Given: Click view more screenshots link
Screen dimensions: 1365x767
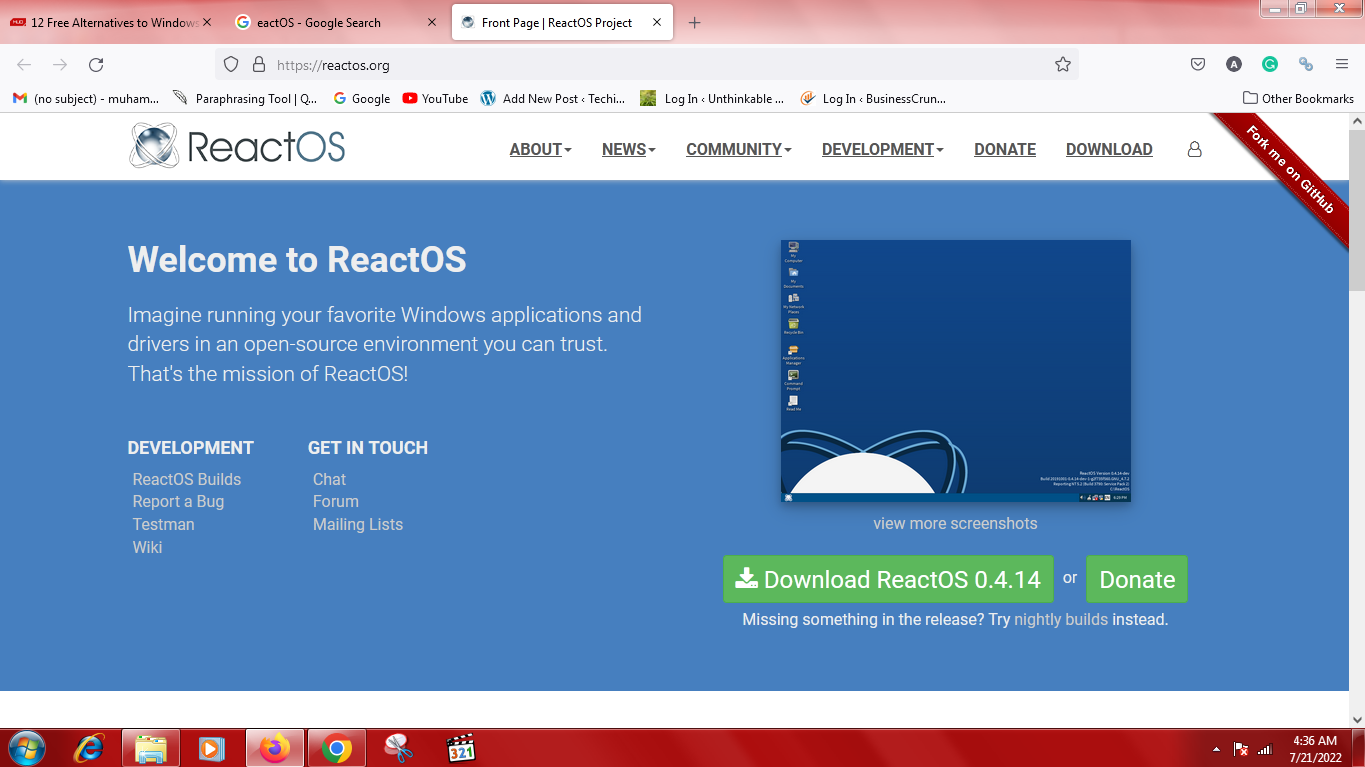Looking at the screenshot, I should tap(955, 523).
